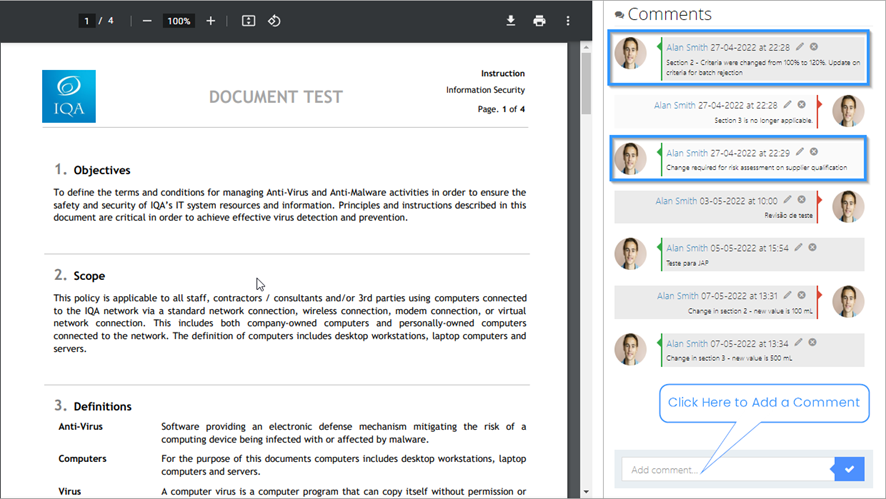
Task: Click Alan Smith name on 15:54 comment
Action: click(x=687, y=248)
